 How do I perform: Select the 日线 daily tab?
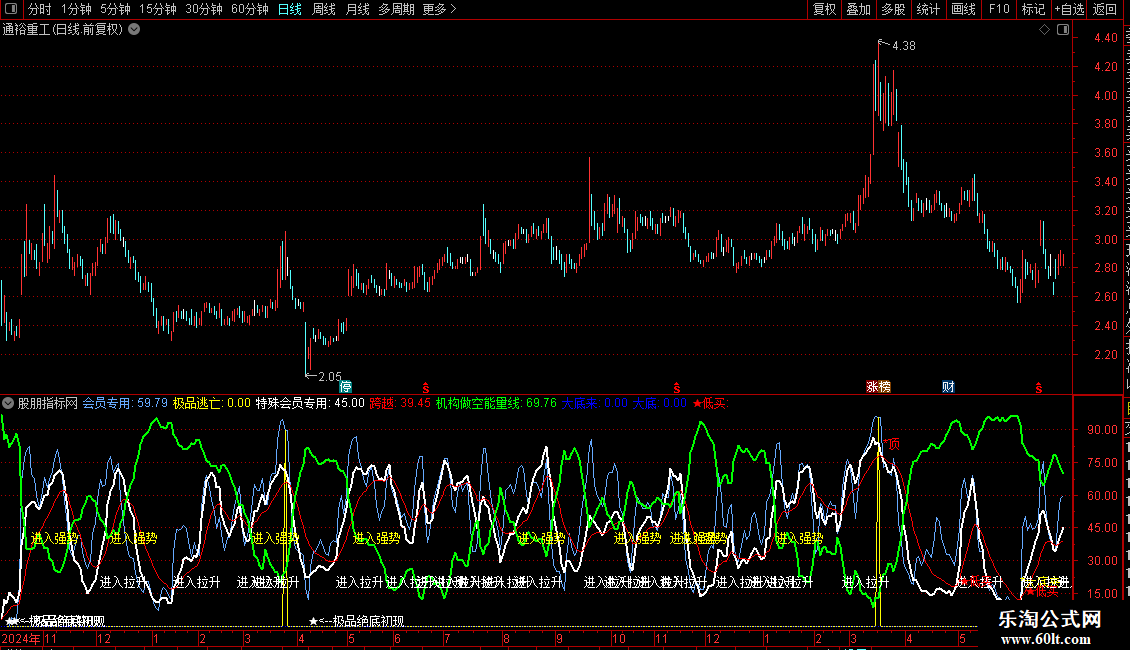point(290,9)
